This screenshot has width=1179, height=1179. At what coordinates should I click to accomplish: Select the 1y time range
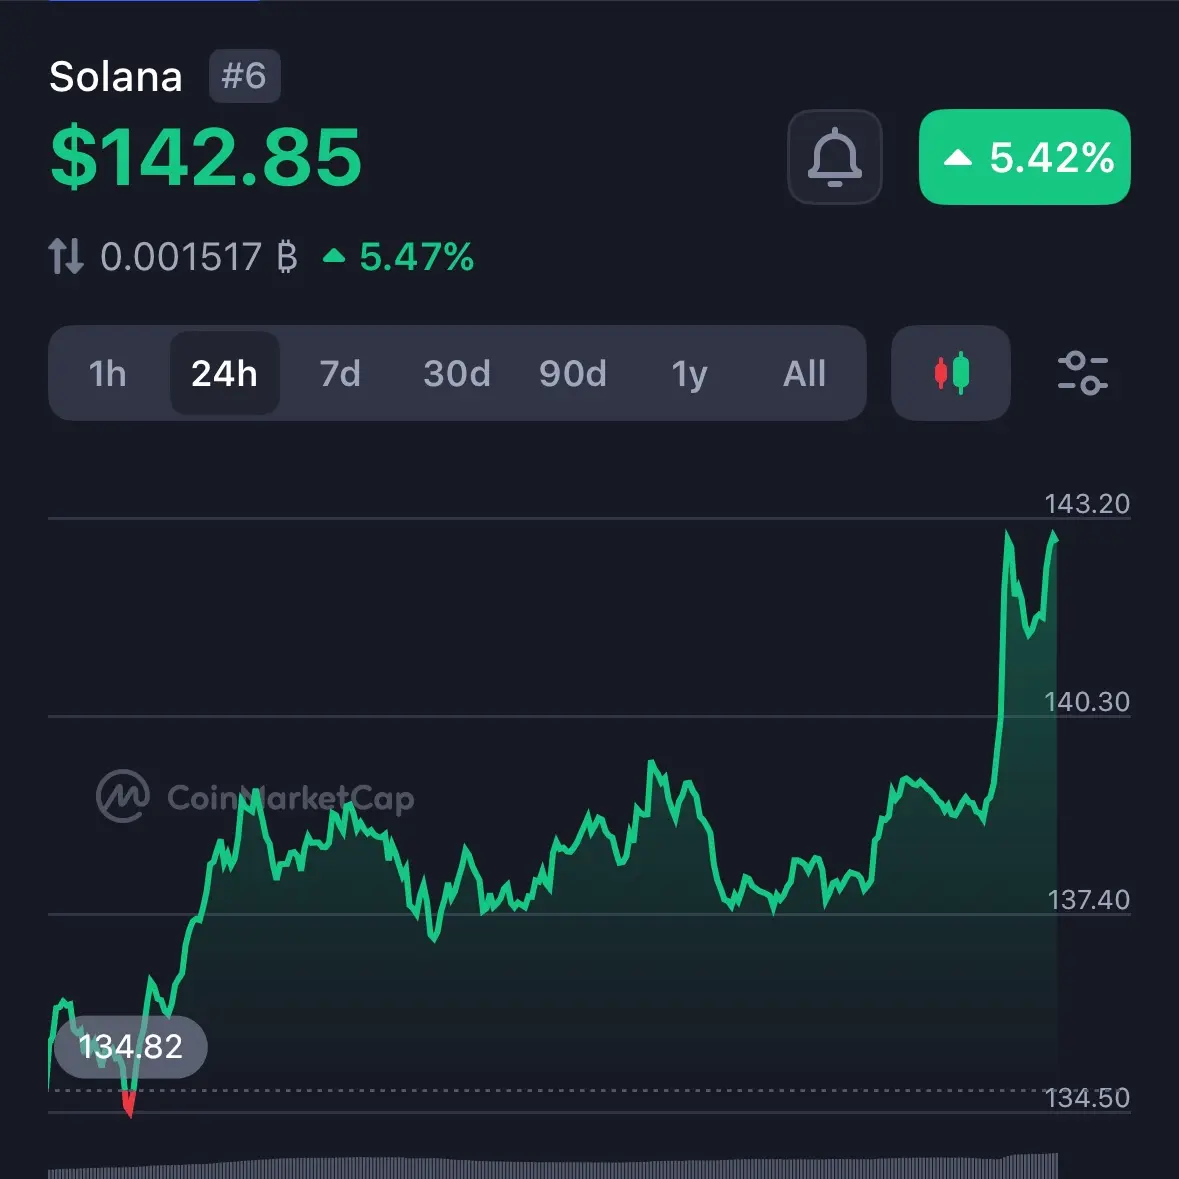(x=690, y=374)
